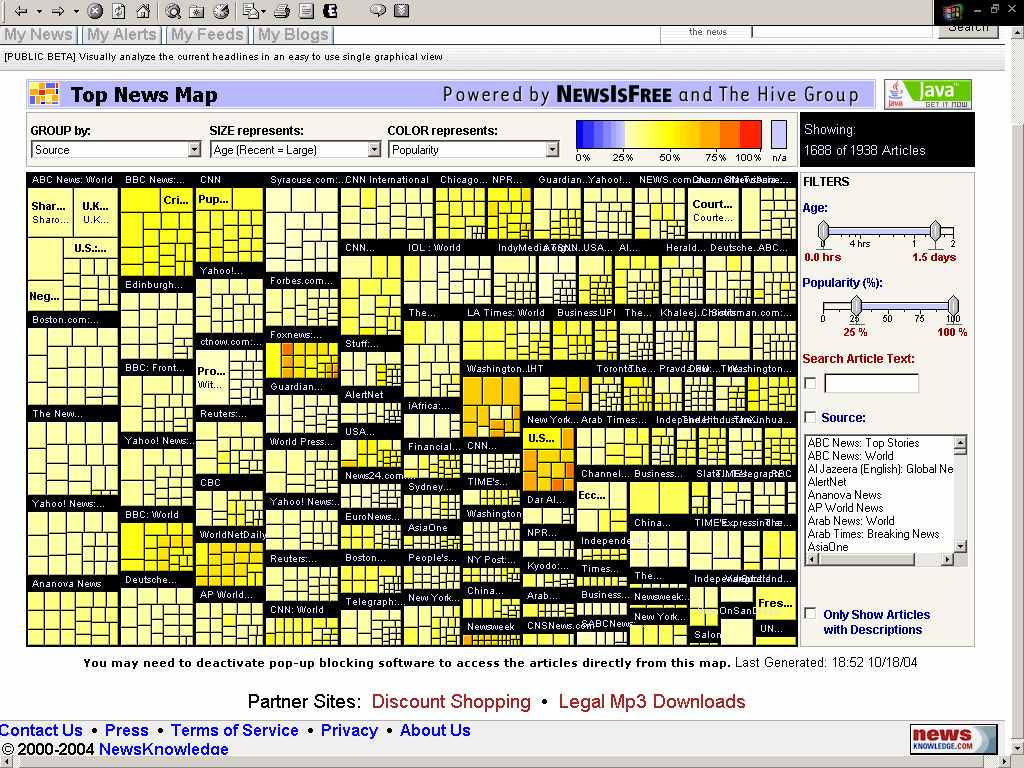This screenshot has width=1024, height=768.
Task: Click the Messenger toolbar icon
Action: (402, 10)
